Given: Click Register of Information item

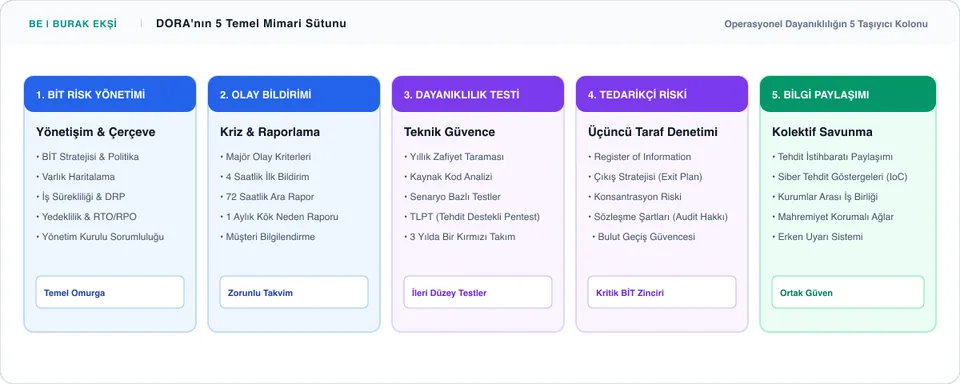Looking at the screenshot, I should 640,157.
